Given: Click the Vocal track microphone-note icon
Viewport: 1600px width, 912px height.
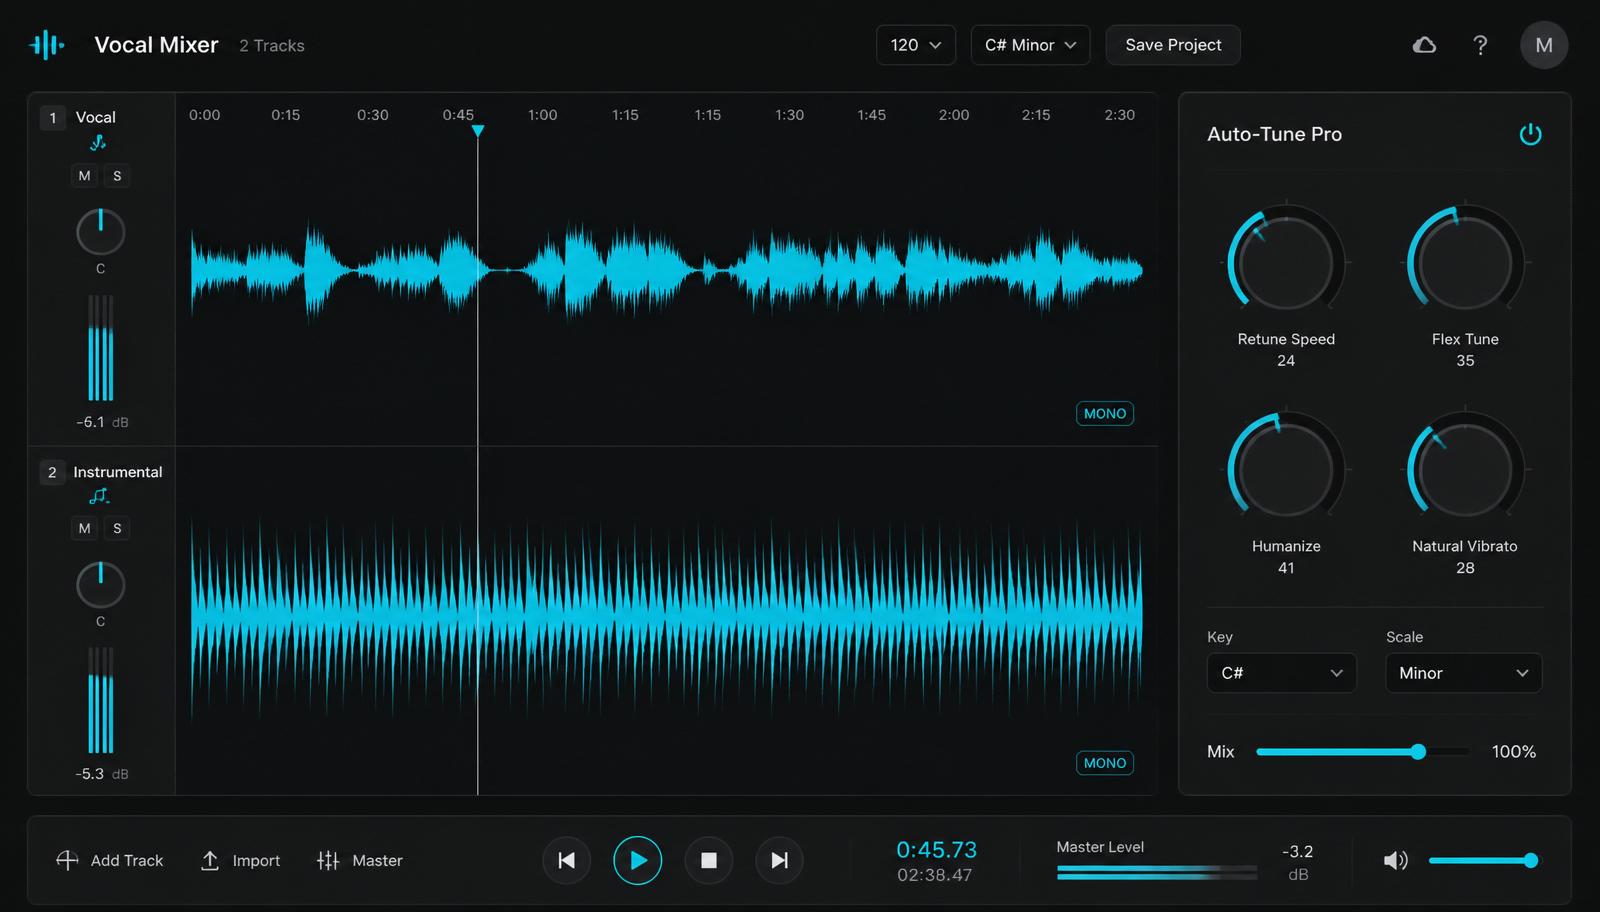Looking at the screenshot, I should point(98,143).
